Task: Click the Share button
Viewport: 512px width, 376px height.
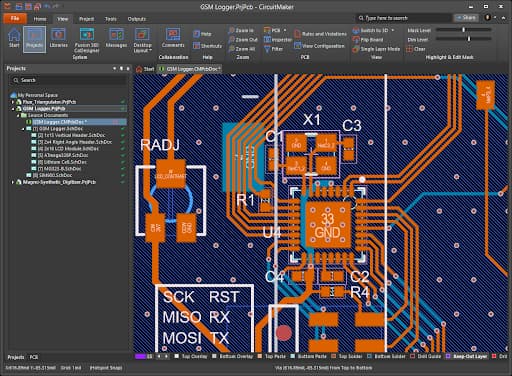Action: pyautogui.click(x=466, y=18)
